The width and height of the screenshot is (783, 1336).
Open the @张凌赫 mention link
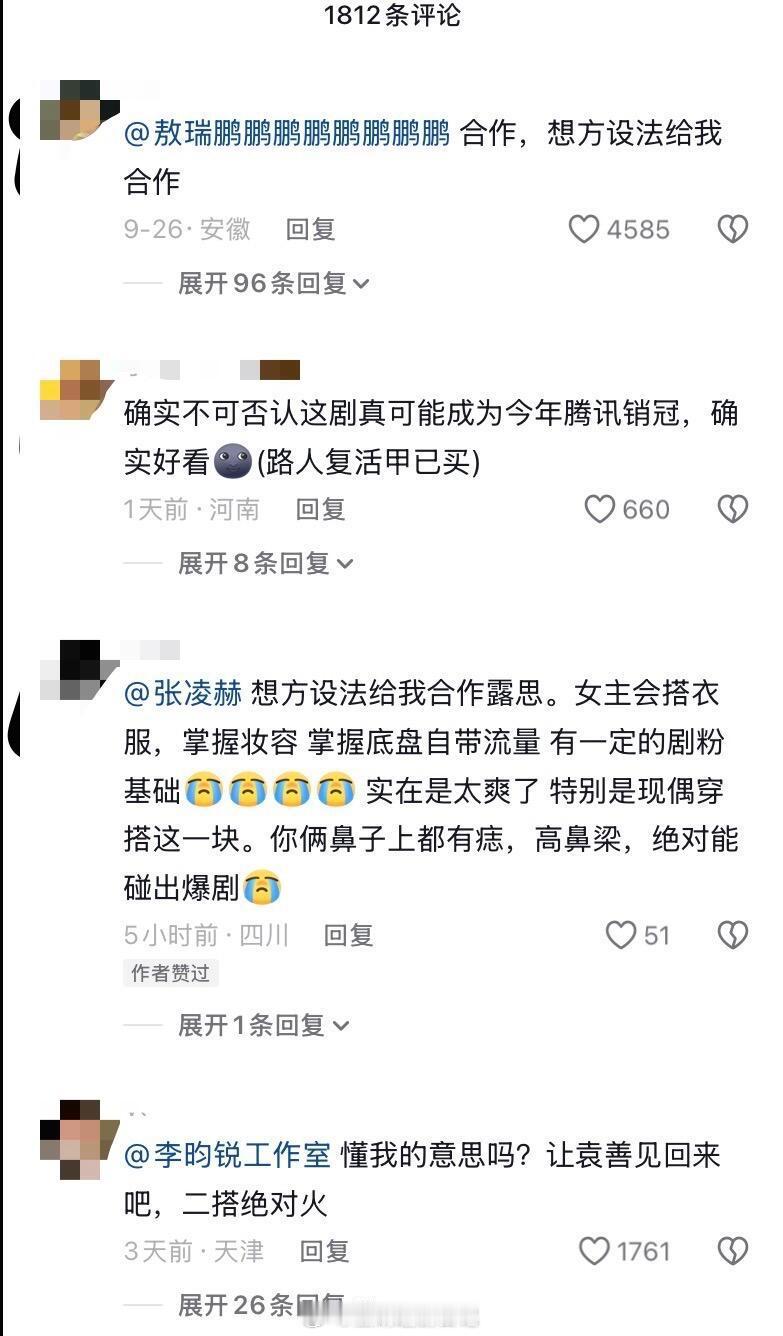click(x=183, y=693)
